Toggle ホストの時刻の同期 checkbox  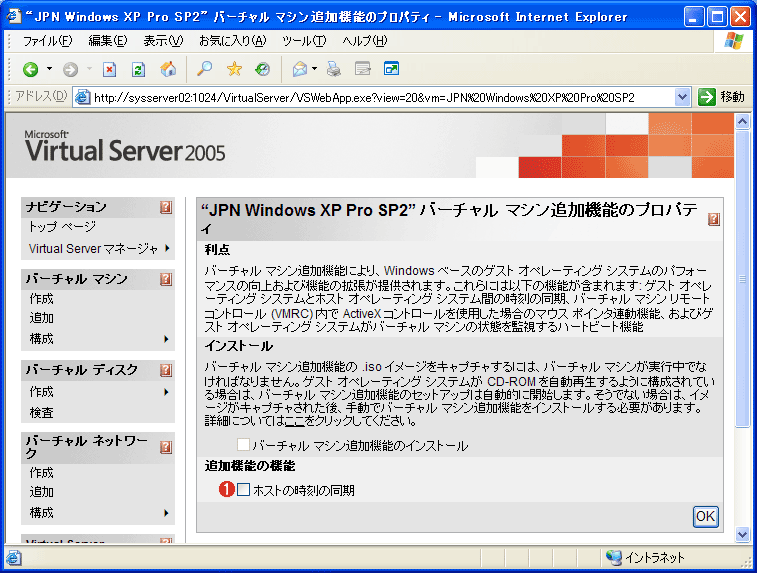pos(243,489)
